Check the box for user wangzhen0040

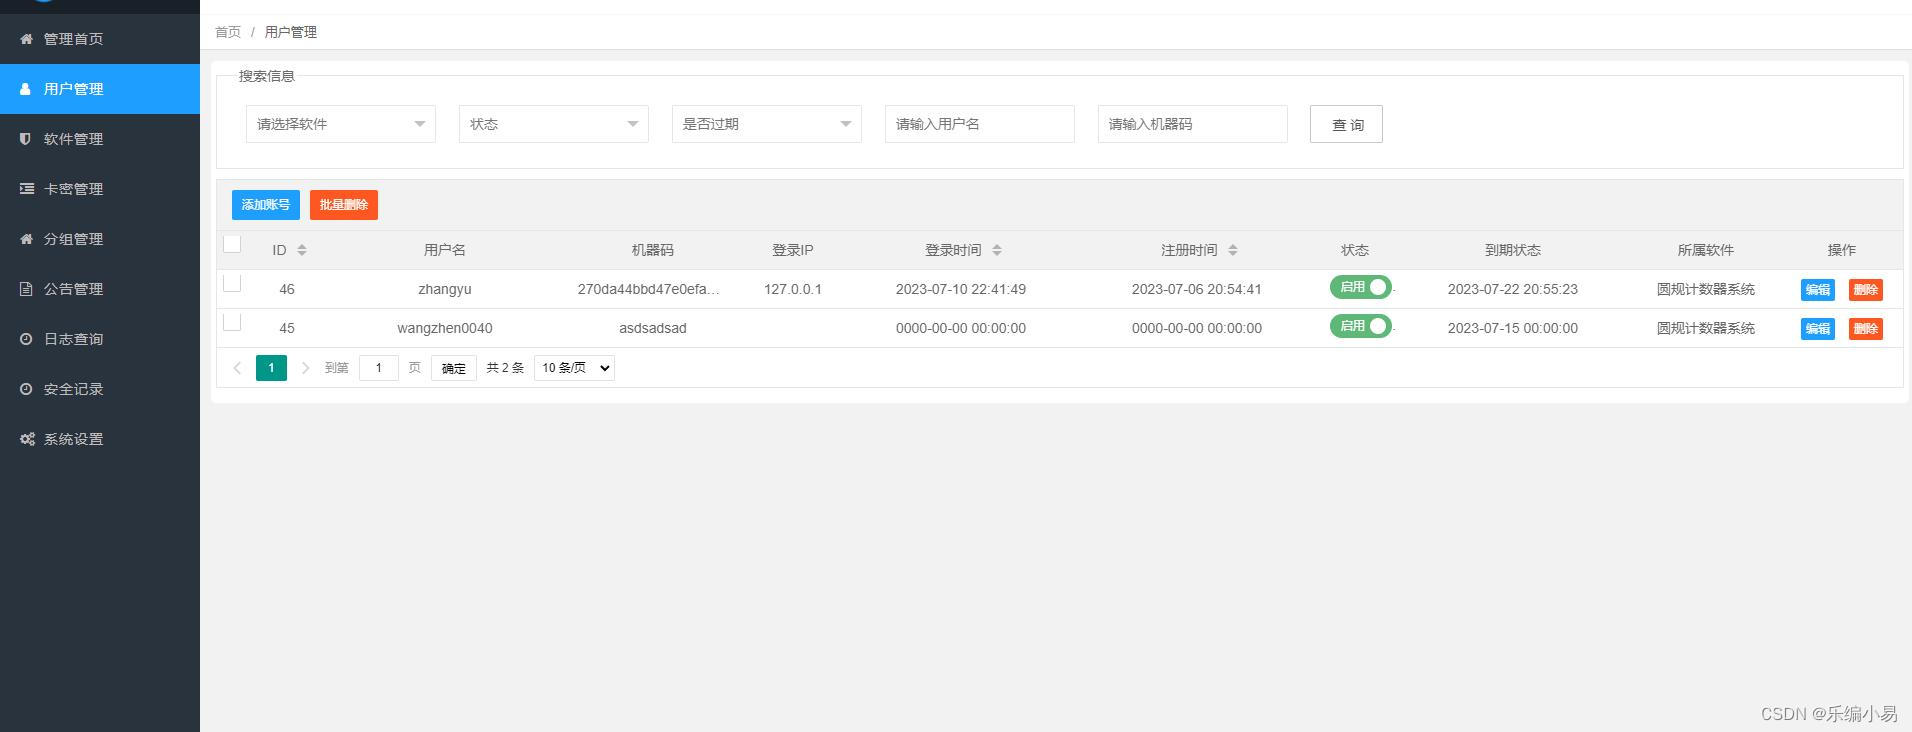(x=232, y=322)
